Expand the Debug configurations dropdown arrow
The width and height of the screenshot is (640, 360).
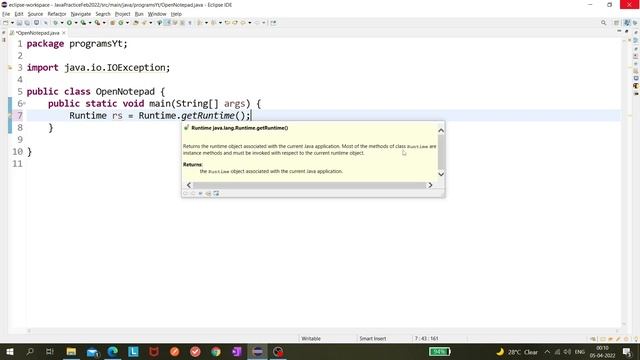(62, 23)
